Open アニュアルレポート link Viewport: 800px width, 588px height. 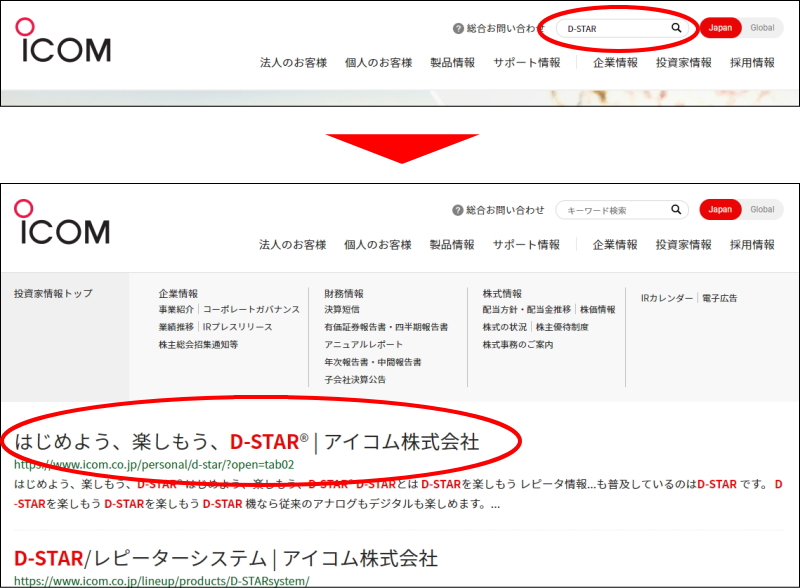(363, 345)
